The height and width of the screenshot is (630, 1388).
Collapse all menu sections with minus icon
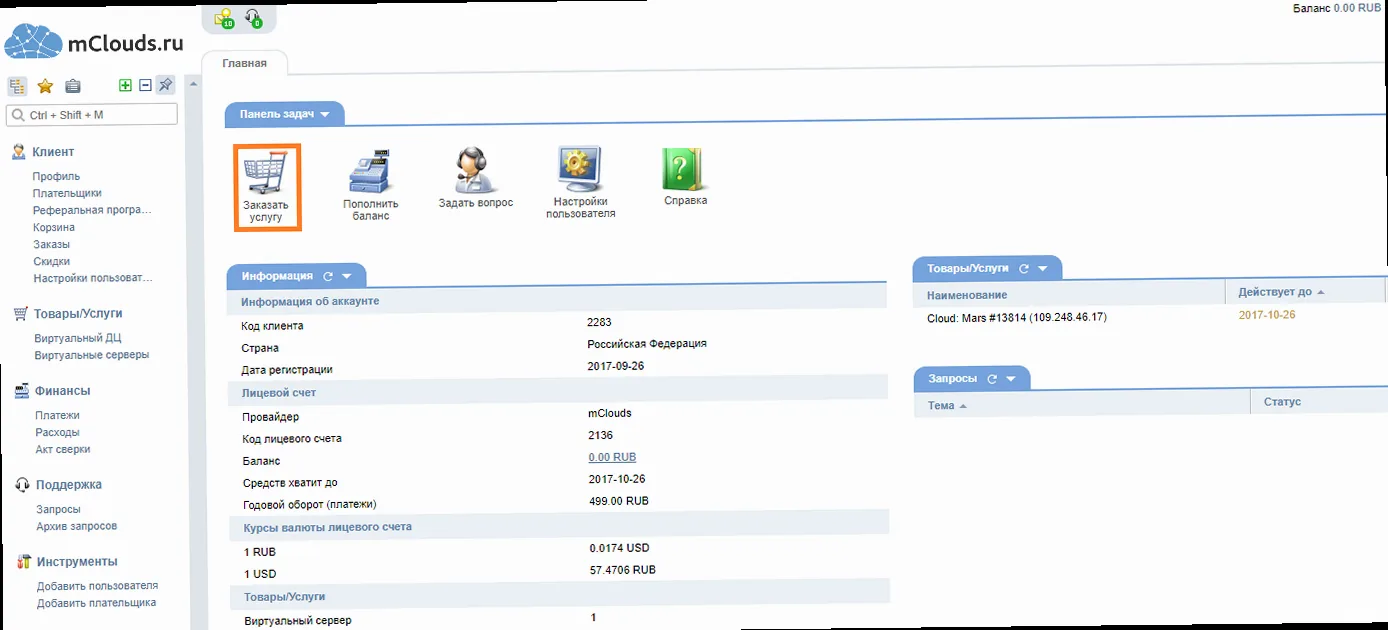point(144,85)
